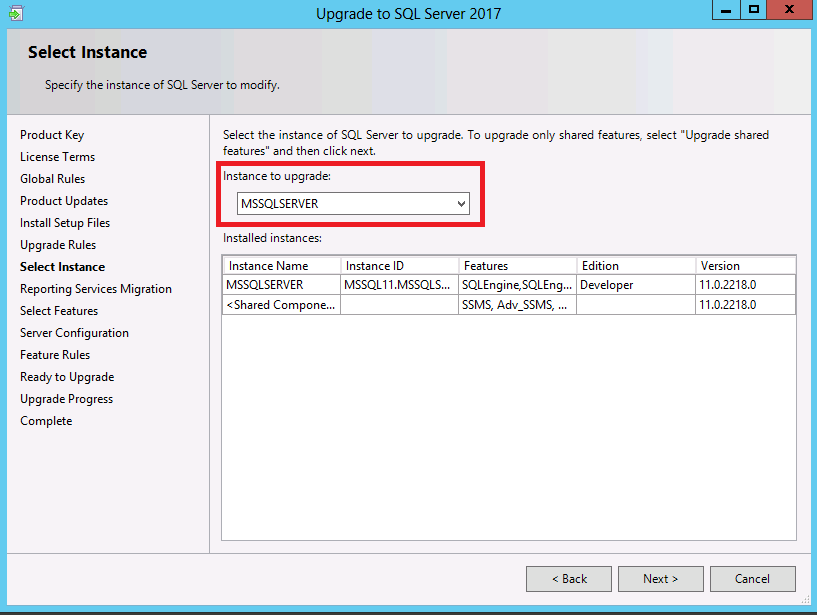Select the Feature Rules step
The height and width of the screenshot is (615, 817).
55,354
